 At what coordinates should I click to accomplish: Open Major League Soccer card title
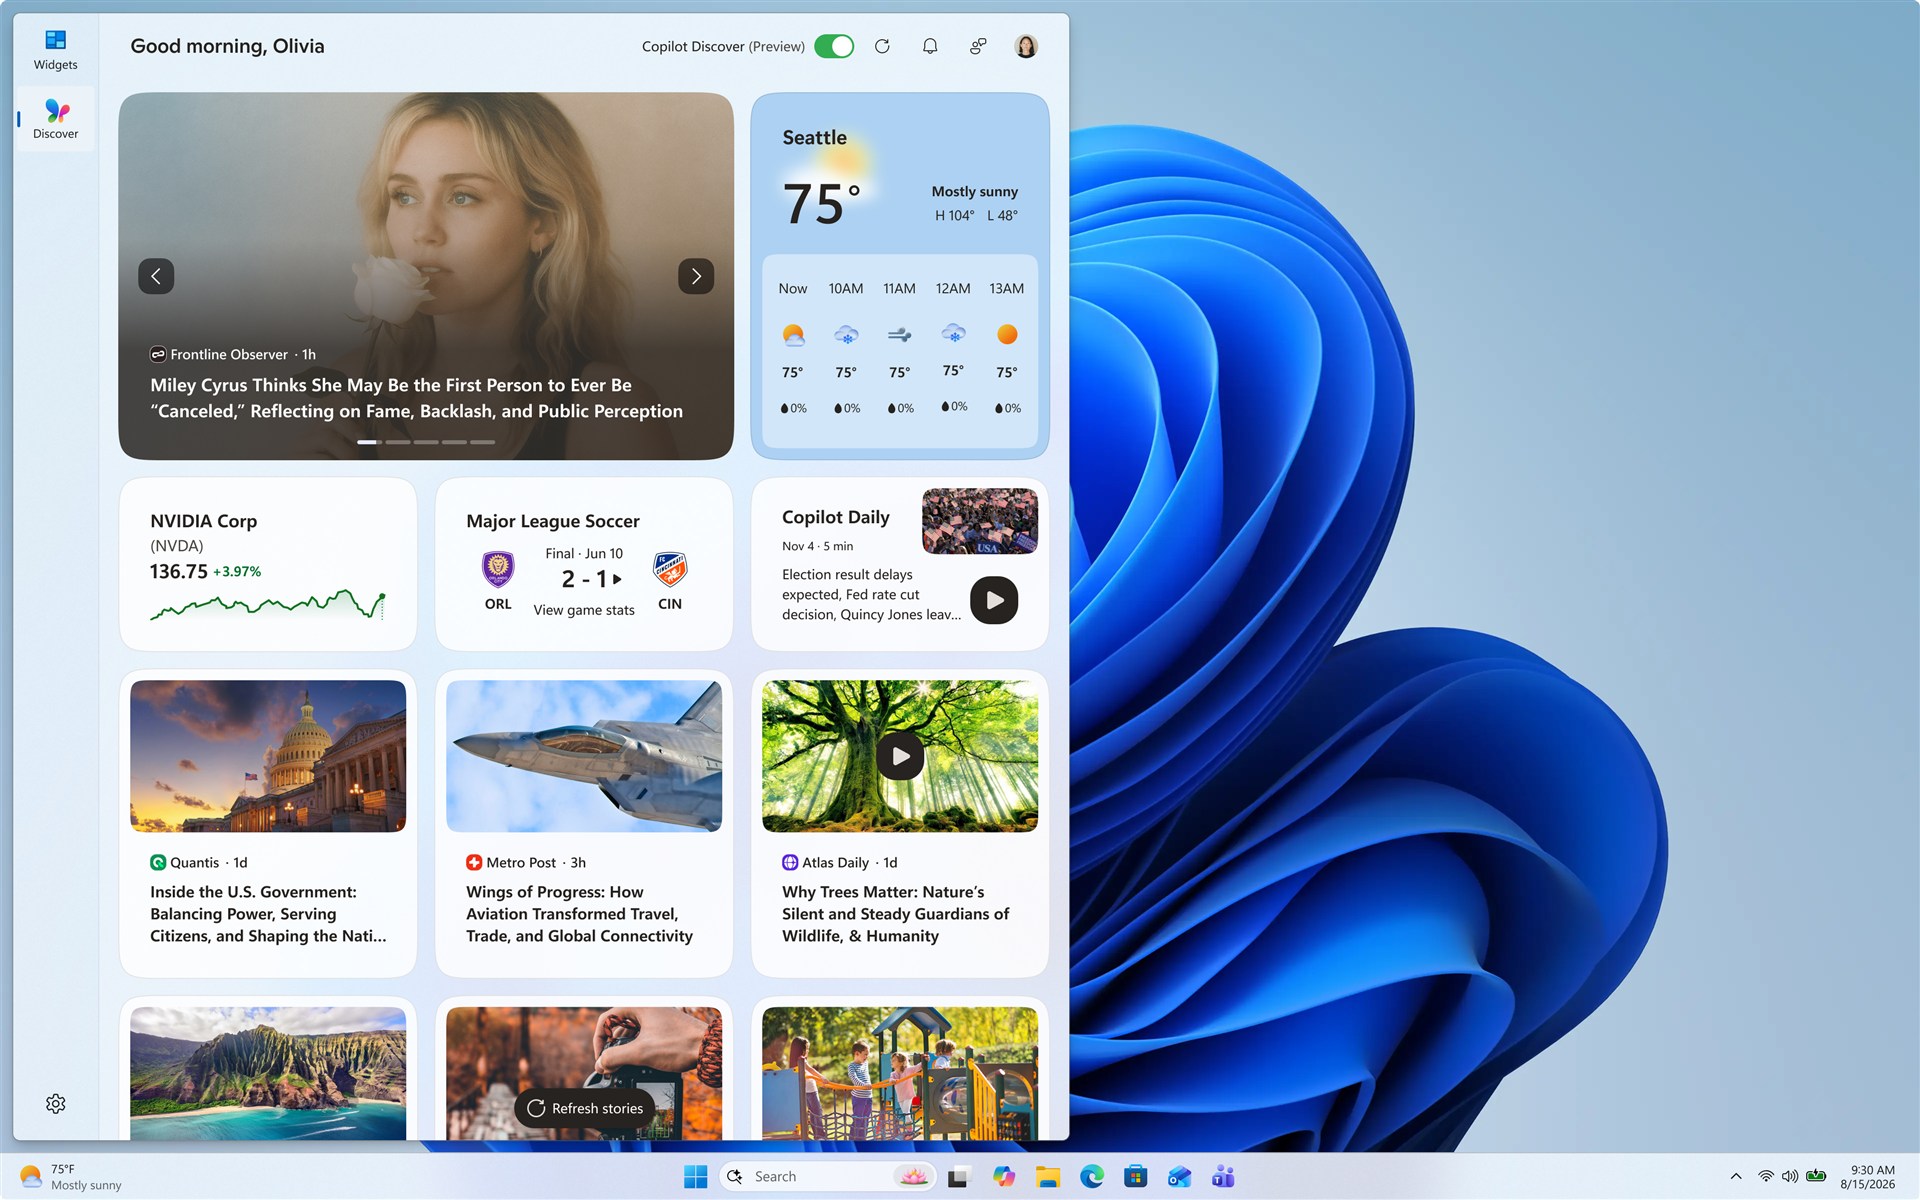click(553, 521)
